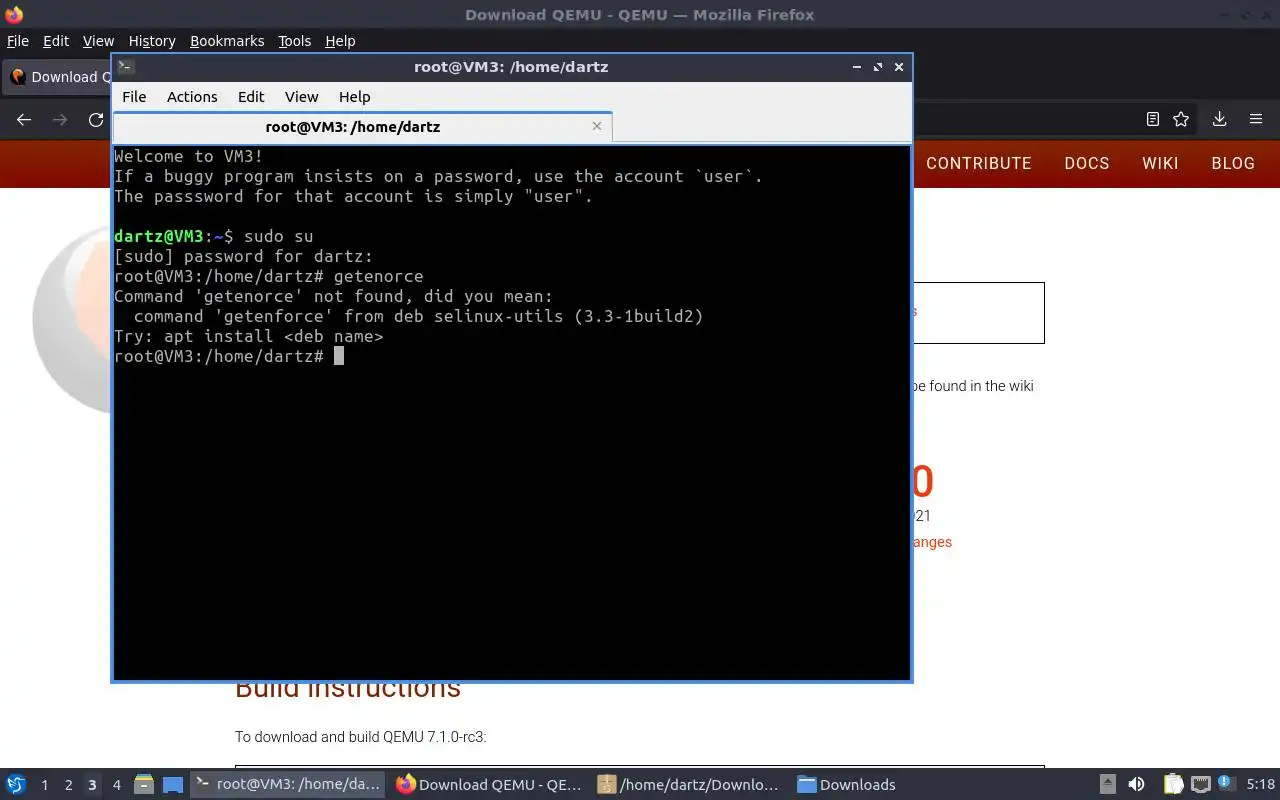Click 'Try: apt install <deb name>' line

(249, 336)
